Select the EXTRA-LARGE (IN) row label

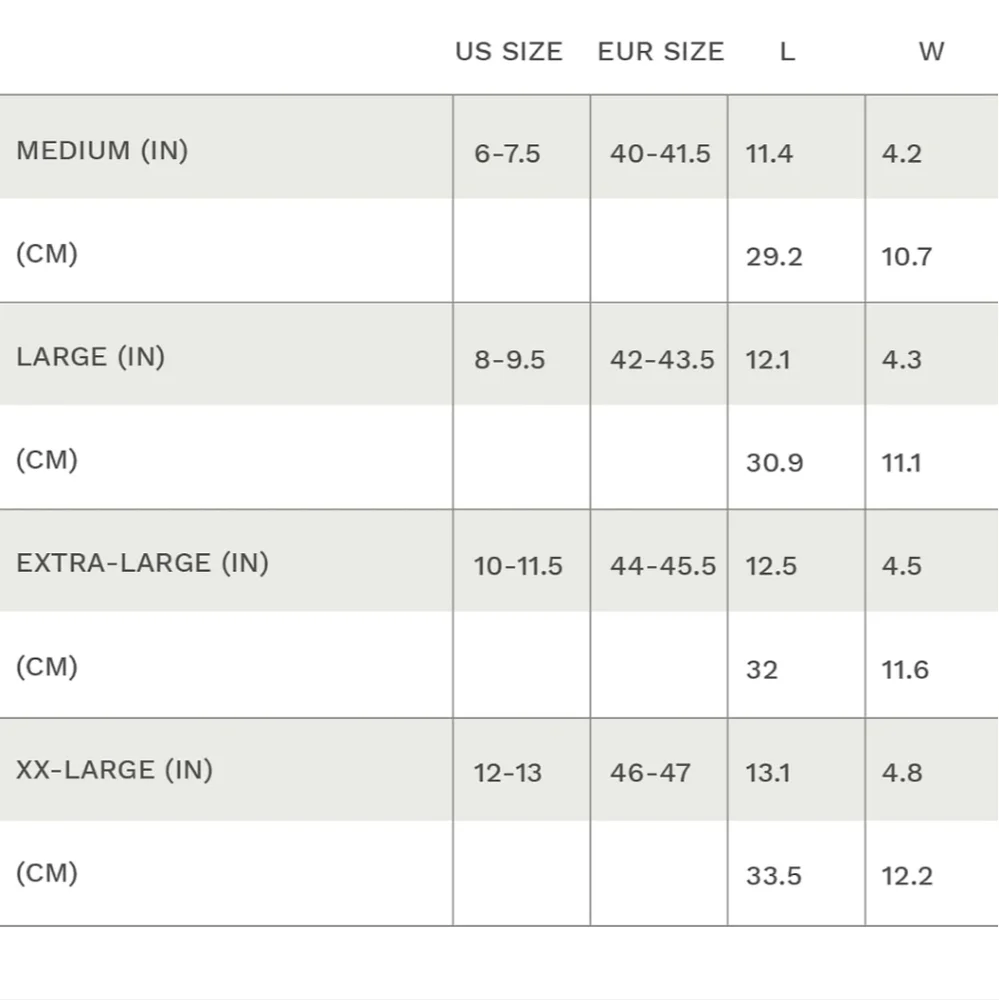pos(142,563)
